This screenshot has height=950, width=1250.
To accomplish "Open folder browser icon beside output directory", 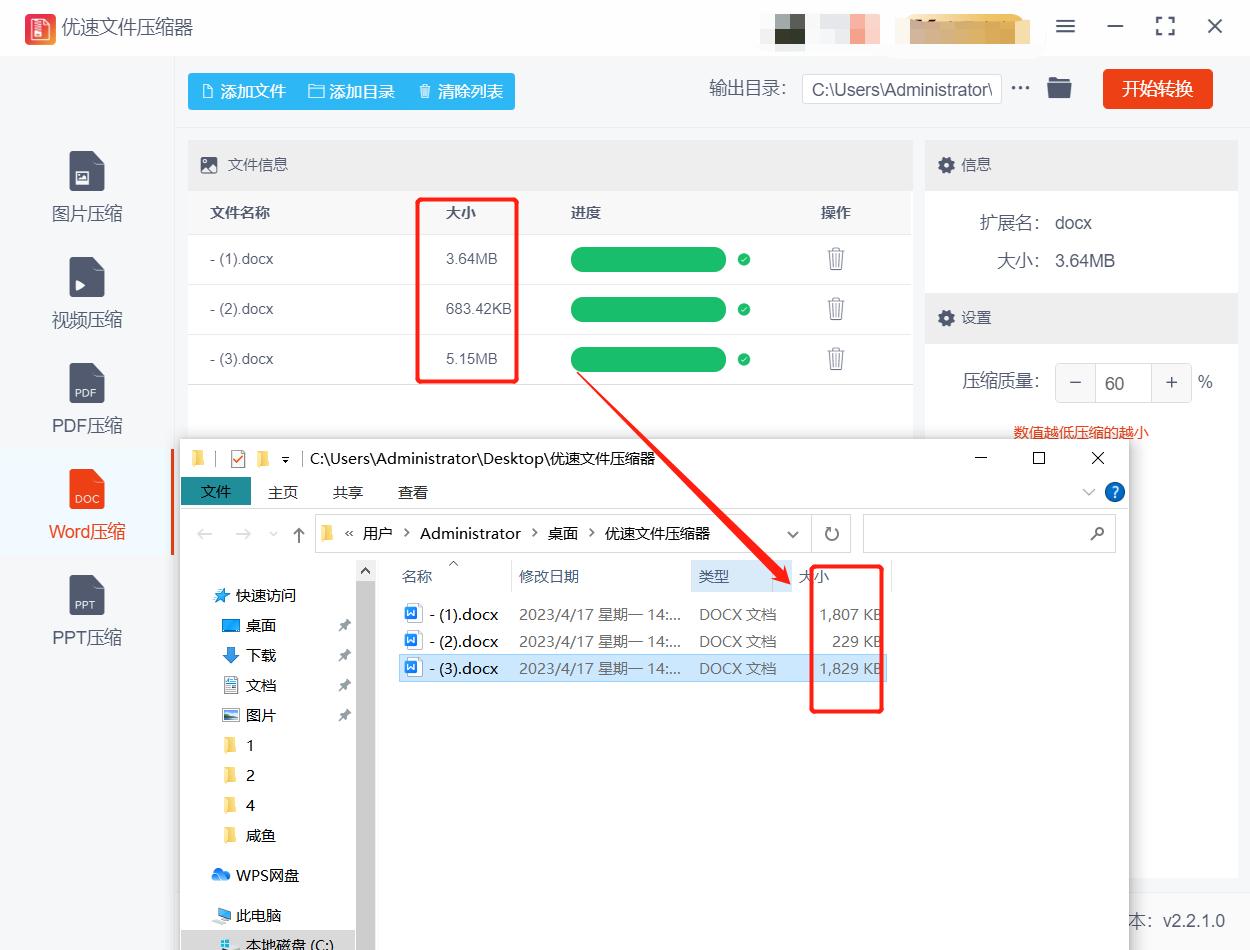I will pos(1059,88).
